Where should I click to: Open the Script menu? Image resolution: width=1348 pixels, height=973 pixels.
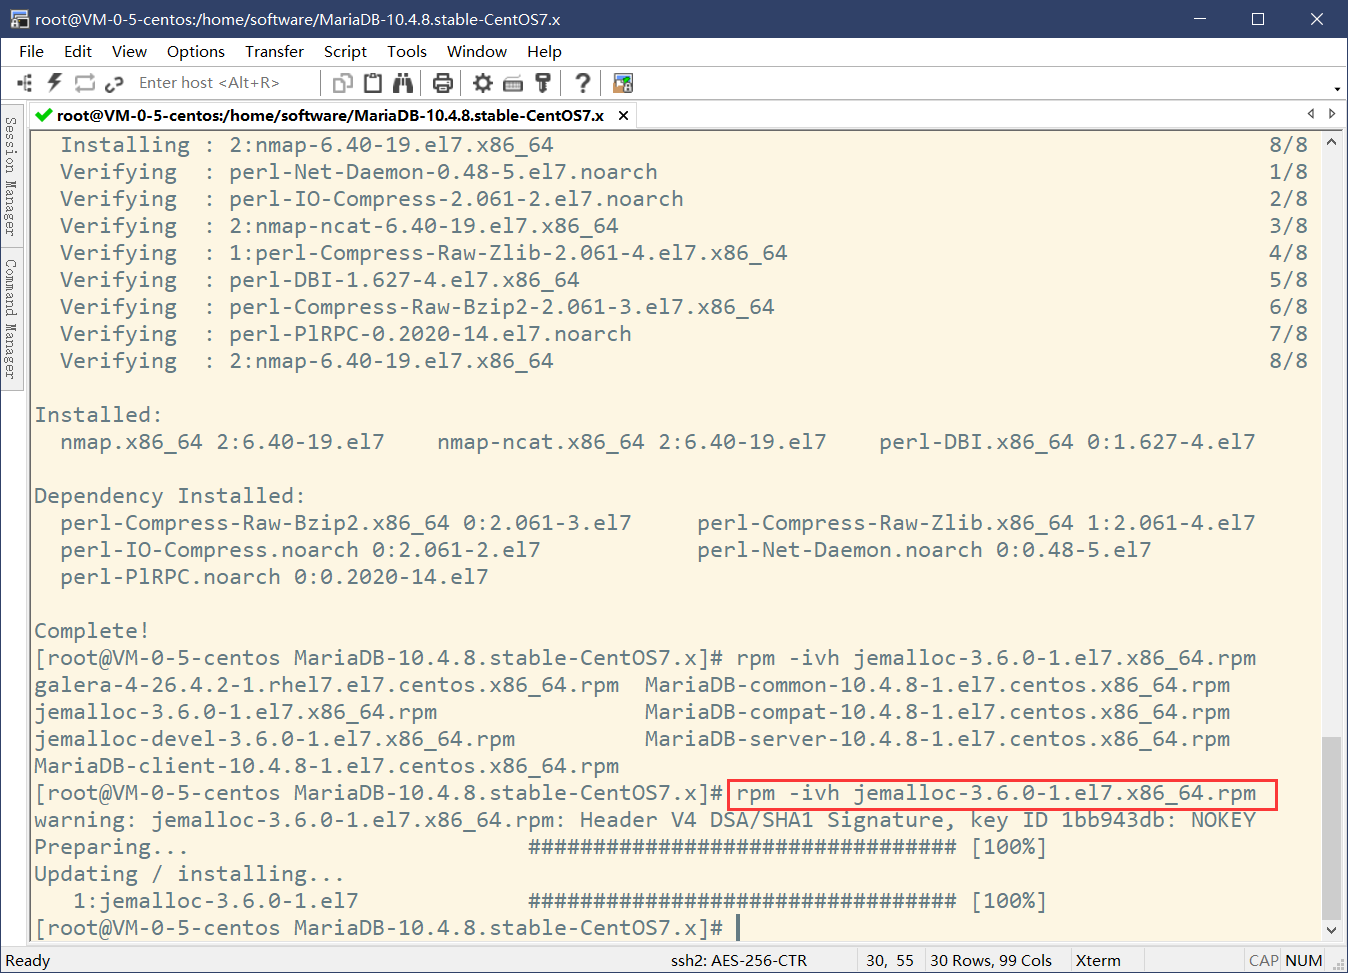[345, 51]
